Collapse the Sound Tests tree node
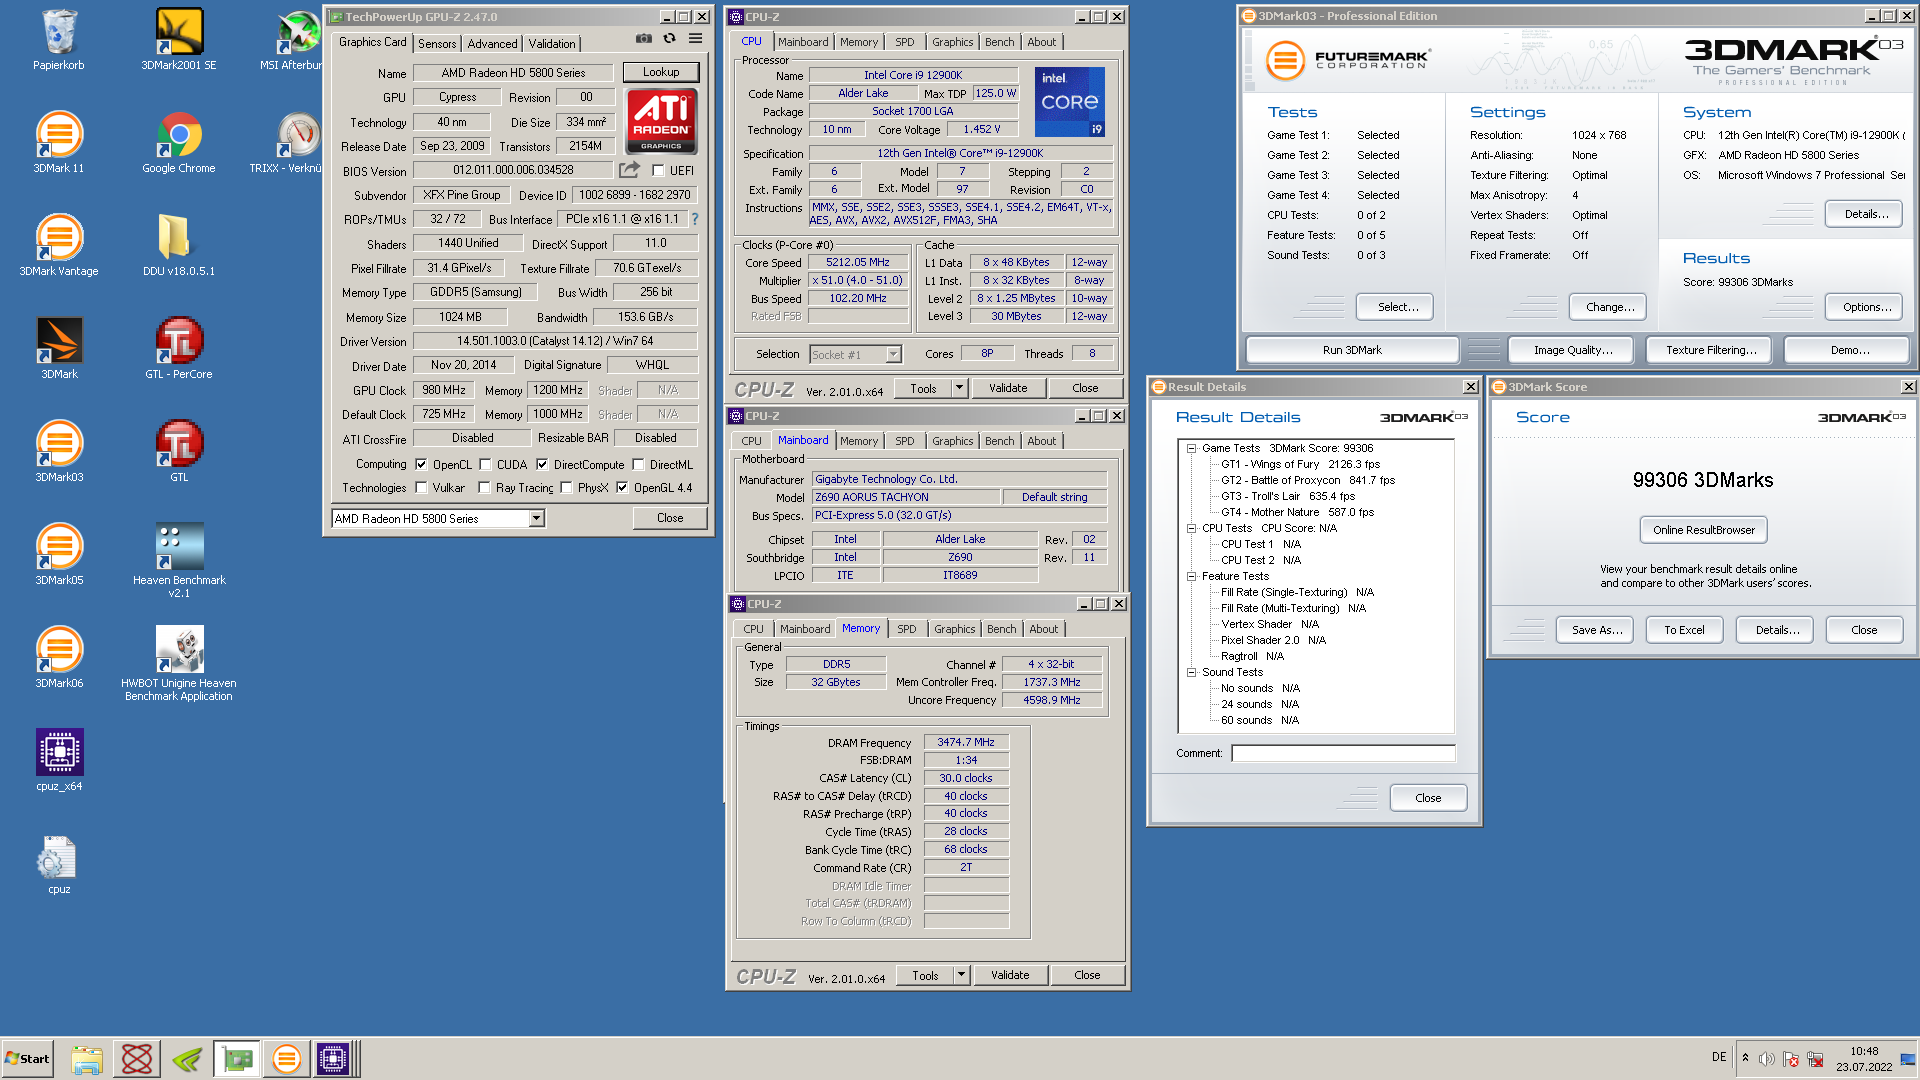Screen dimensions: 1920x1080 tap(1191, 672)
